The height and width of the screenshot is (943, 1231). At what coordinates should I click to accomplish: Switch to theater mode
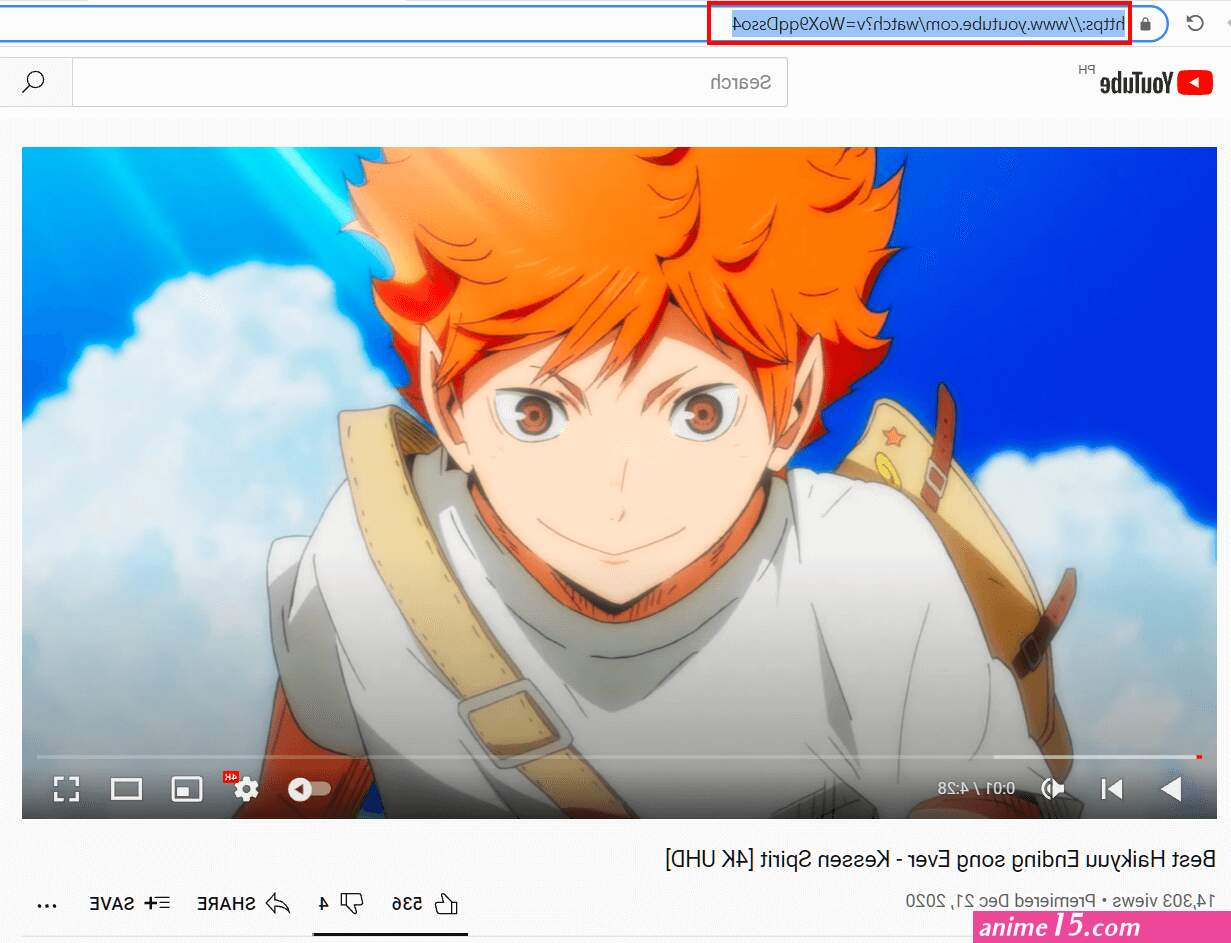click(126, 789)
